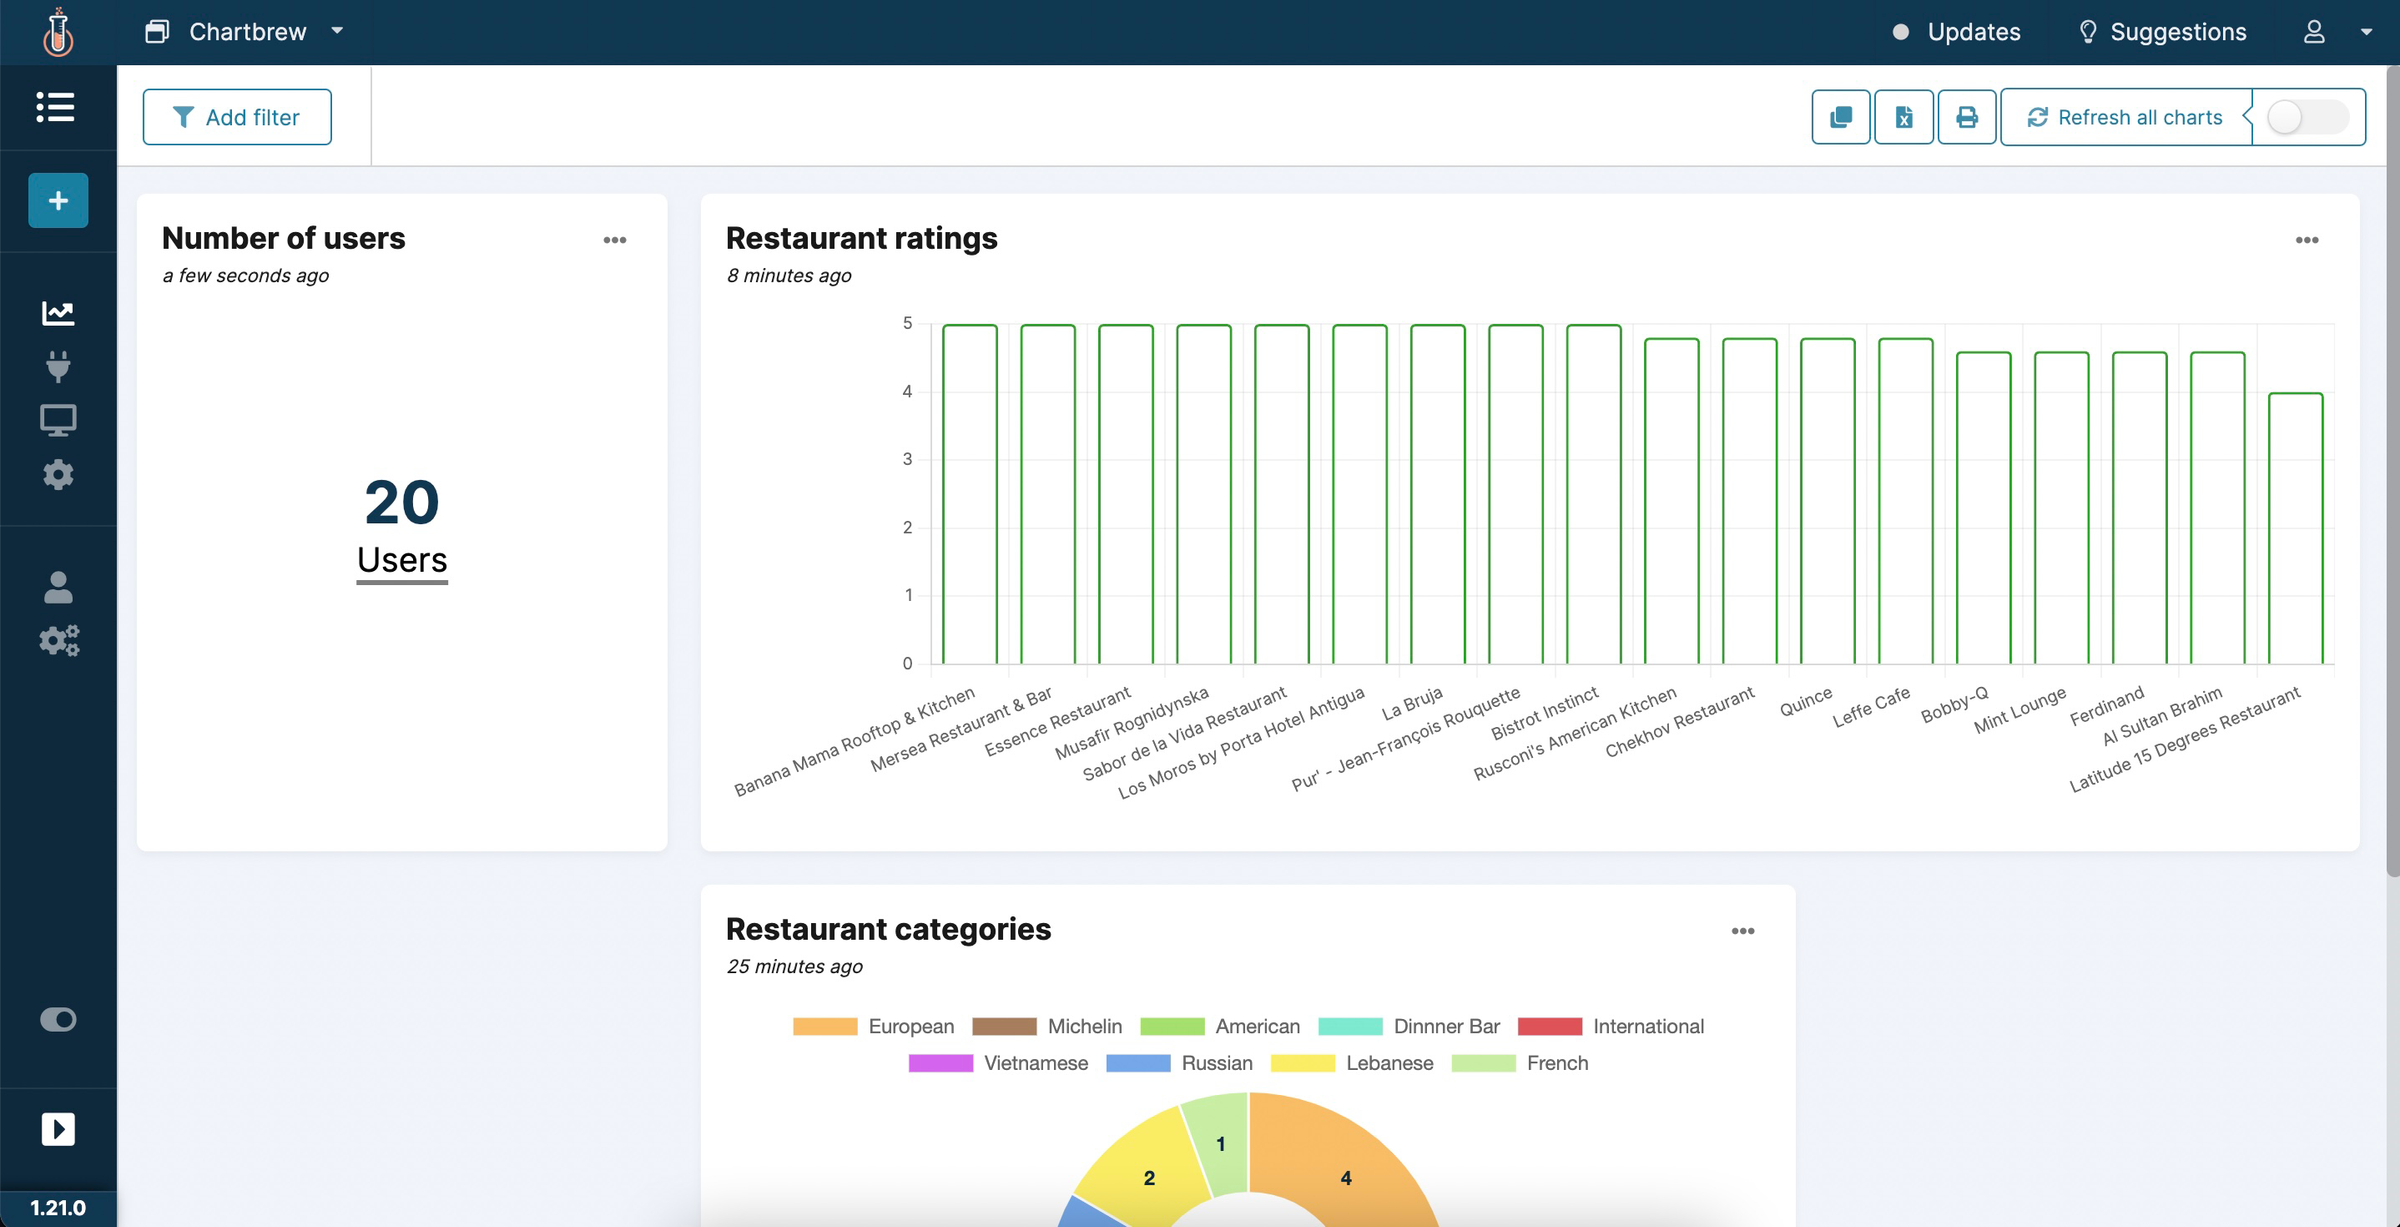The image size is (2400, 1227).
Task: Open the account dropdown chevron in the top right
Action: 2367,31
